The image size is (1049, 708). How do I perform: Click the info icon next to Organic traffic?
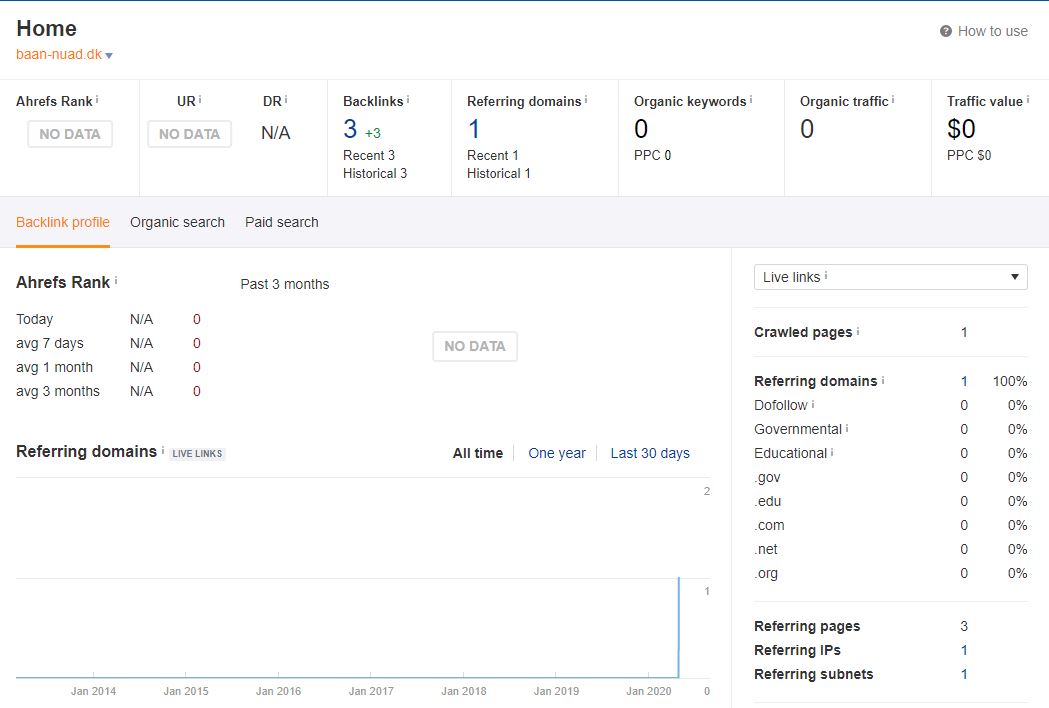click(893, 100)
